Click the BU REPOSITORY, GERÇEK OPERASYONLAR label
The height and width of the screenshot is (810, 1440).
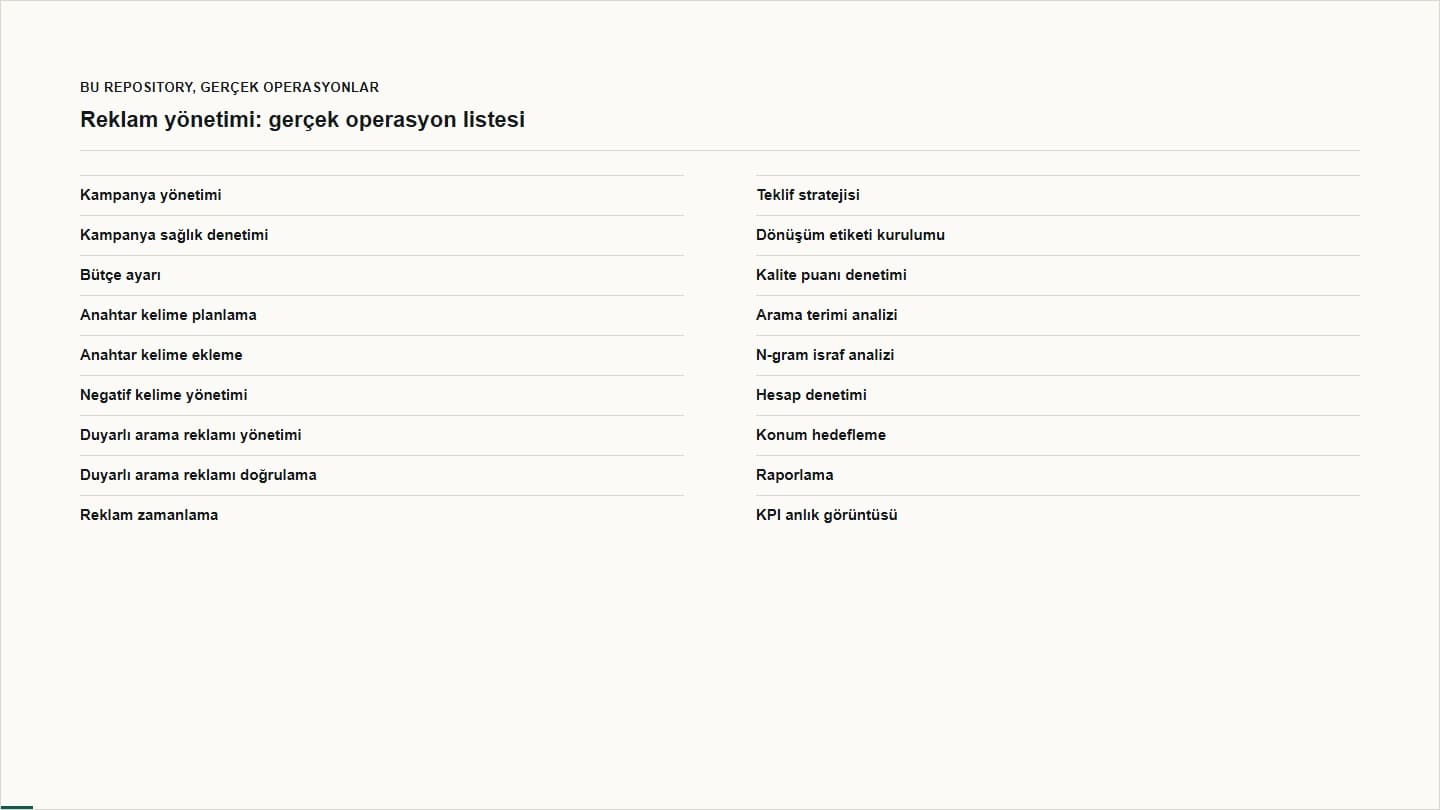pos(229,87)
